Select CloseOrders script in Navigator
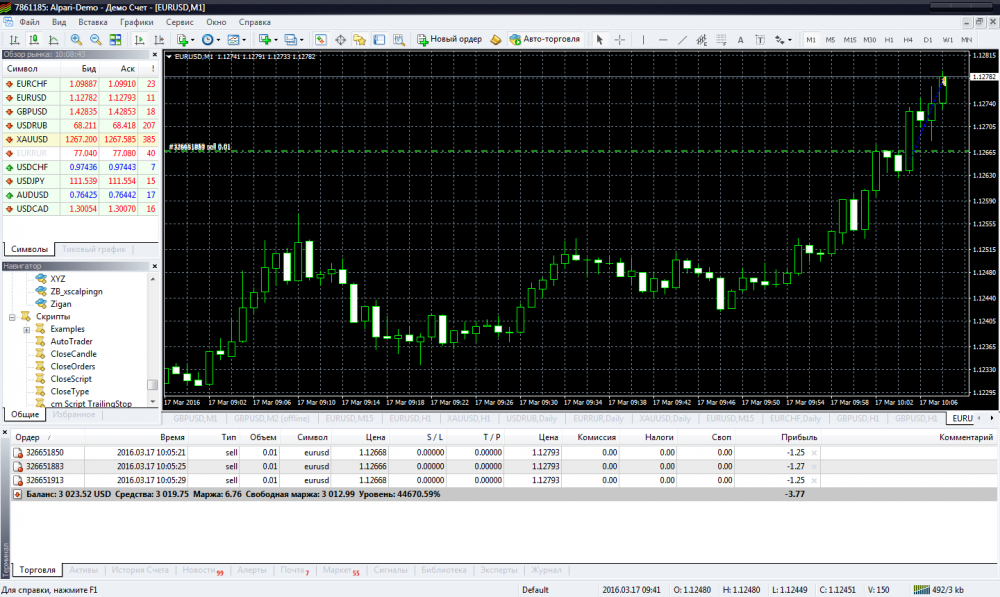This screenshot has height=597, width=1000. coord(73,367)
